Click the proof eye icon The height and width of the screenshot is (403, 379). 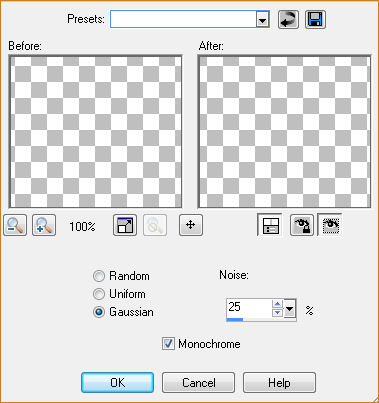coord(330,225)
